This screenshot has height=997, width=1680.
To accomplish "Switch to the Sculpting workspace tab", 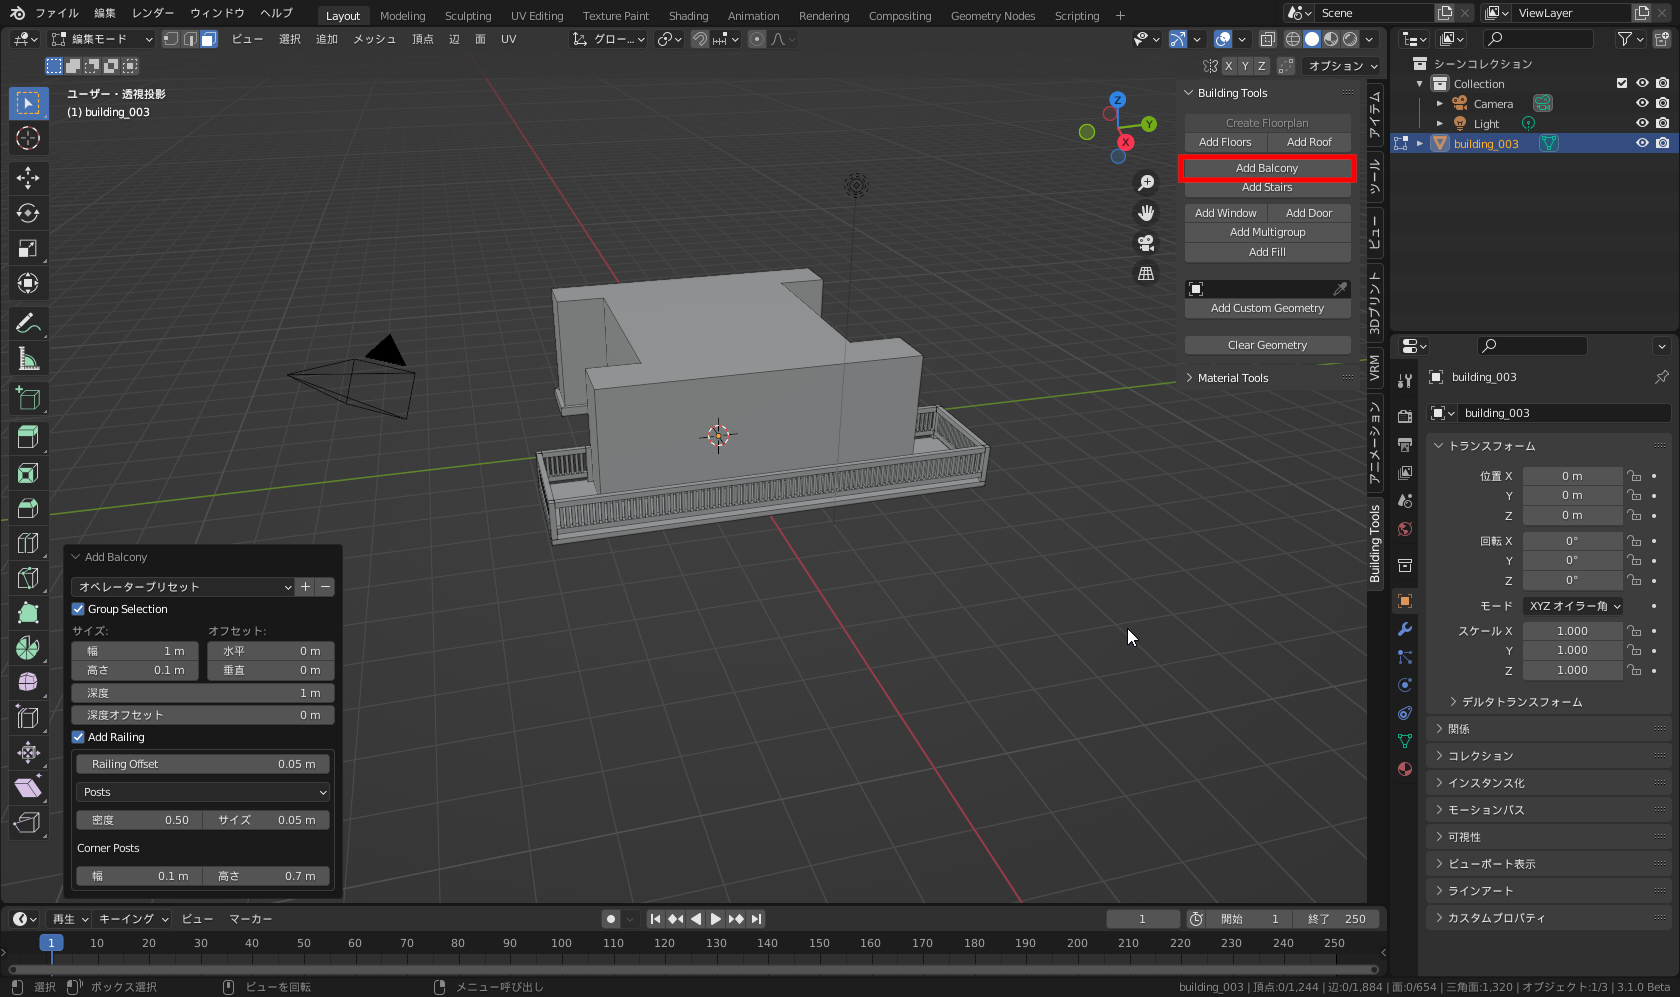I will pyautogui.click(x=467, y=15).
